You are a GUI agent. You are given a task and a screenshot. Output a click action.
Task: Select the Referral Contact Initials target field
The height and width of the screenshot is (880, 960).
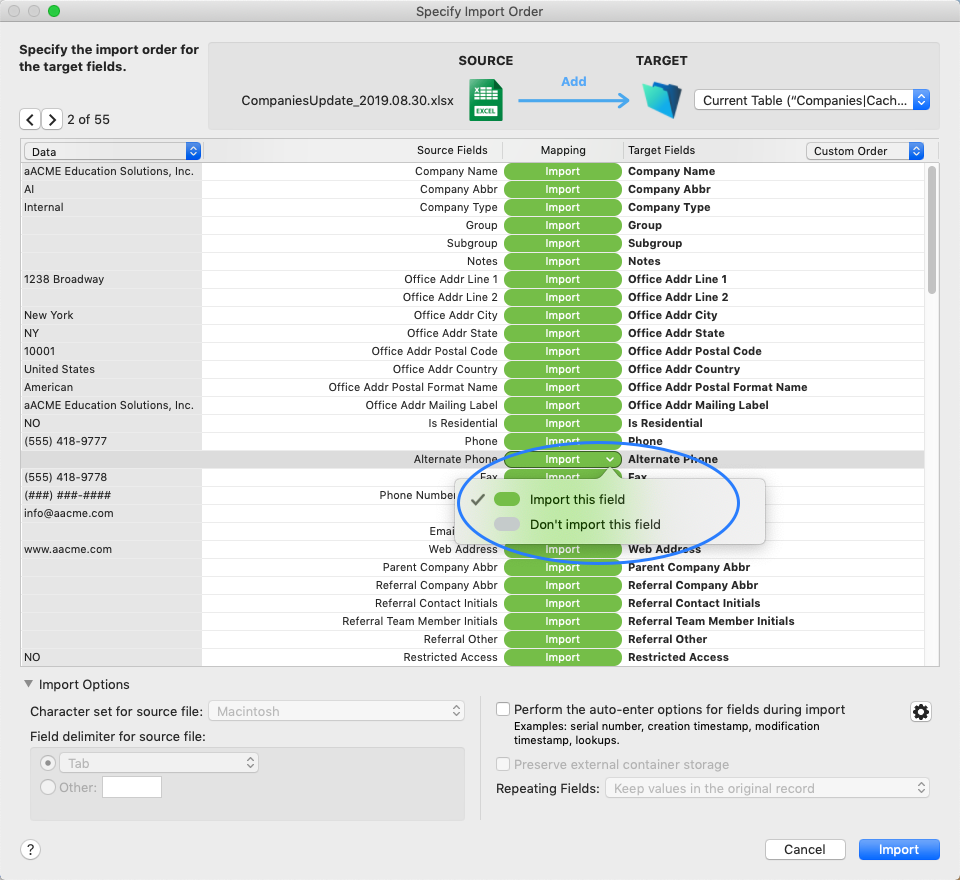pyautogui.click(x=694, y=603)
